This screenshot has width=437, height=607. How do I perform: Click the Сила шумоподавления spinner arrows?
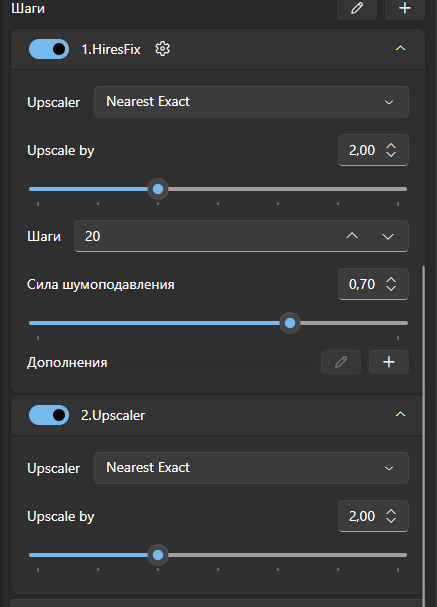(x=391, y=284)
